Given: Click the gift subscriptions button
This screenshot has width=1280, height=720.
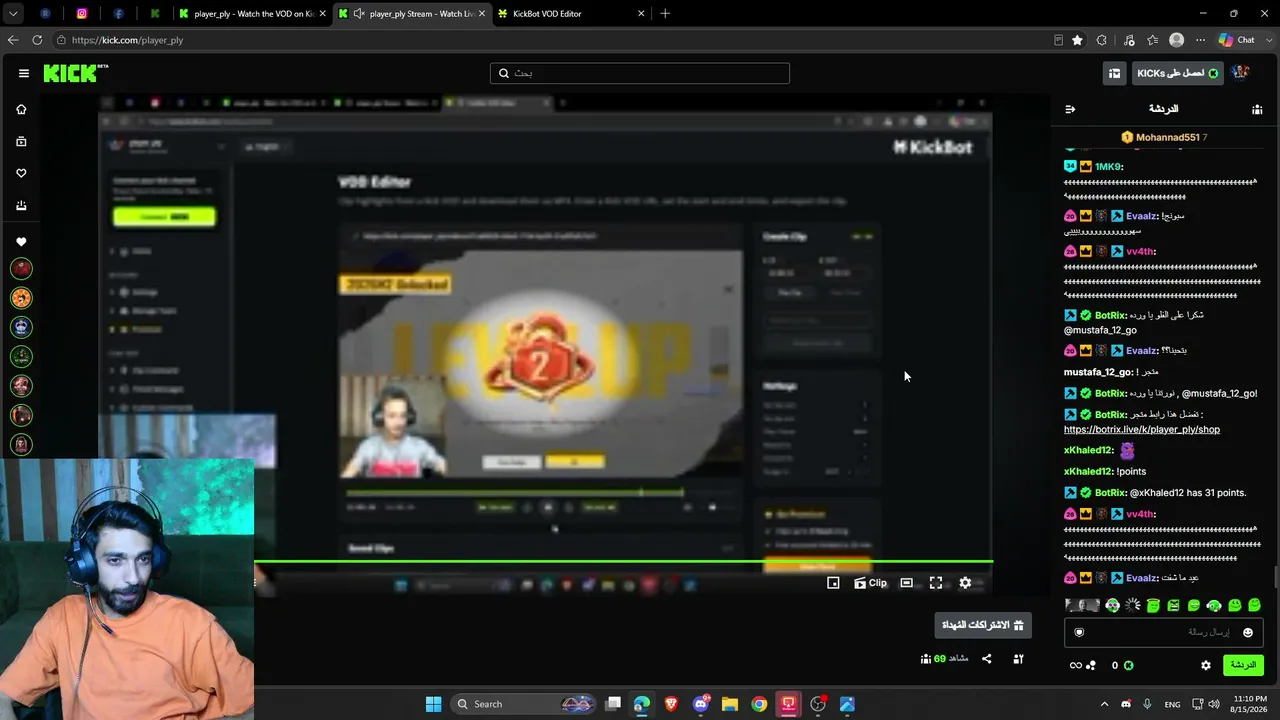Looking at the screenshot, I should click(983, 625).
